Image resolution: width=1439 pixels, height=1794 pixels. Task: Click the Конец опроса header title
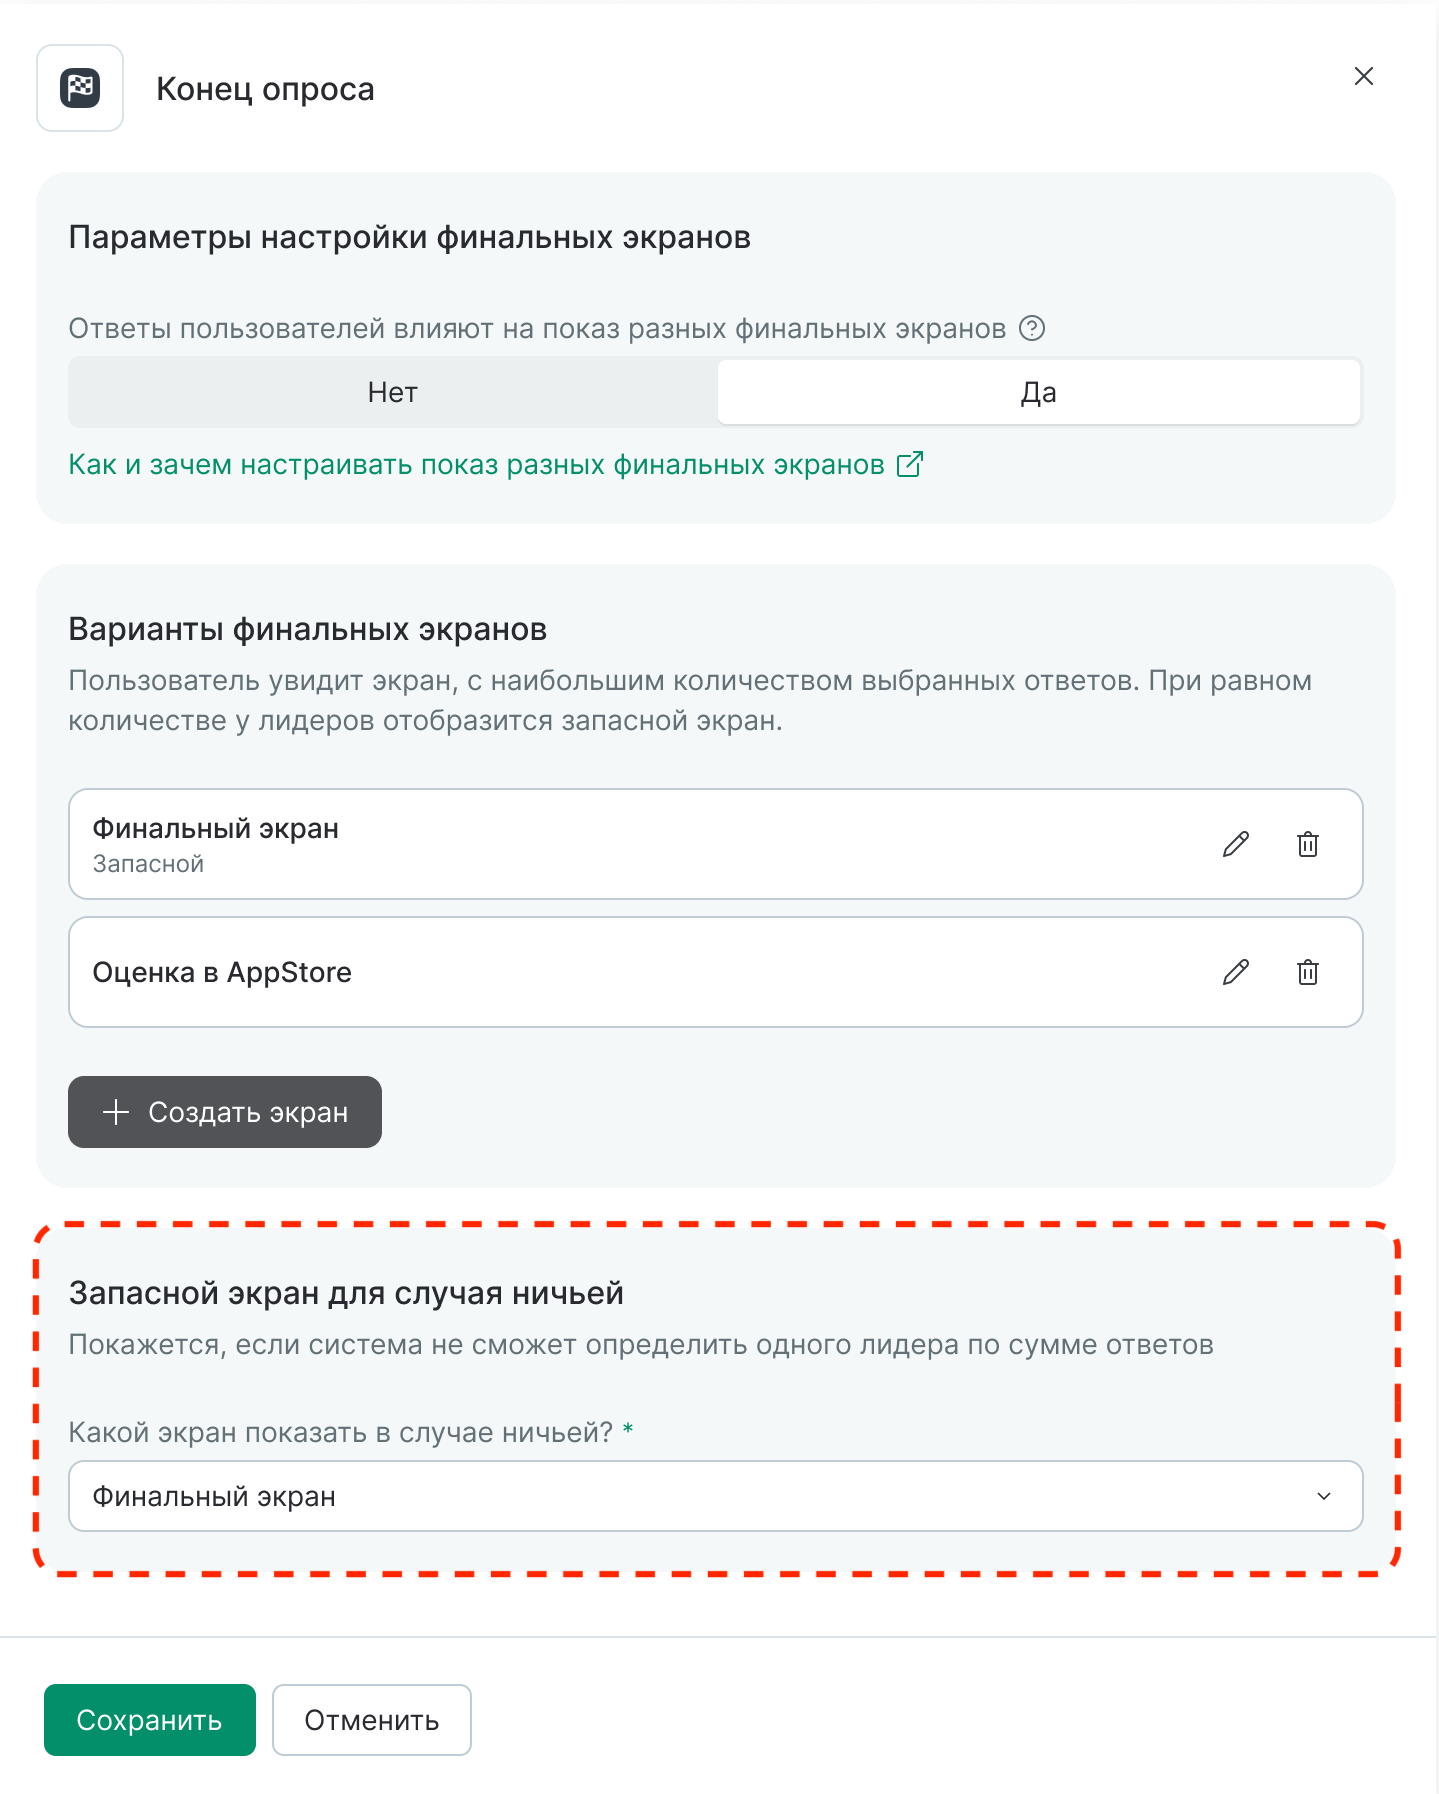coord(265,89)
